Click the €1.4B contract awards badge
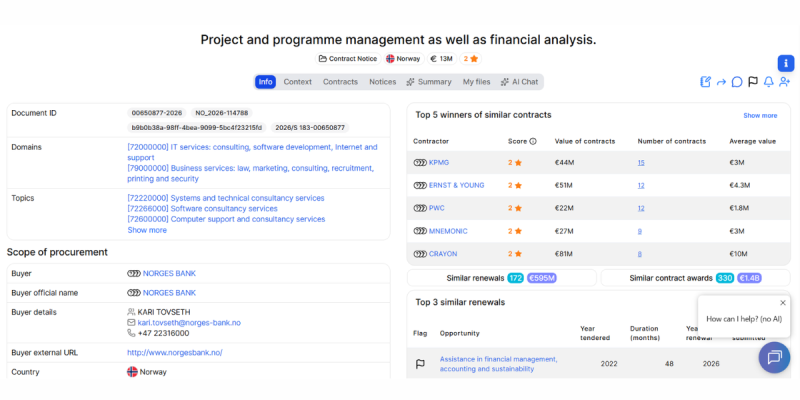This screenshot has width=800, height=400. pyautogui.click(x=749, y=278)
